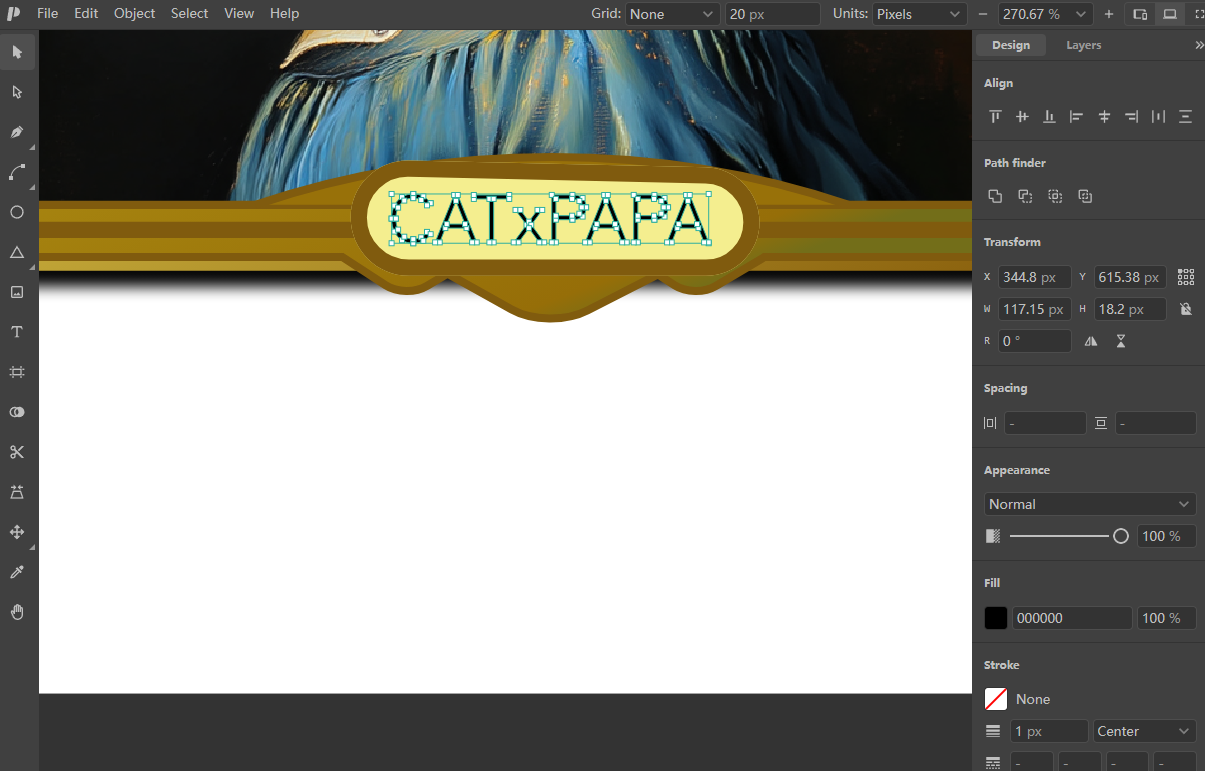
Task: Click the zoom out minus button
Action: [982, 14]
